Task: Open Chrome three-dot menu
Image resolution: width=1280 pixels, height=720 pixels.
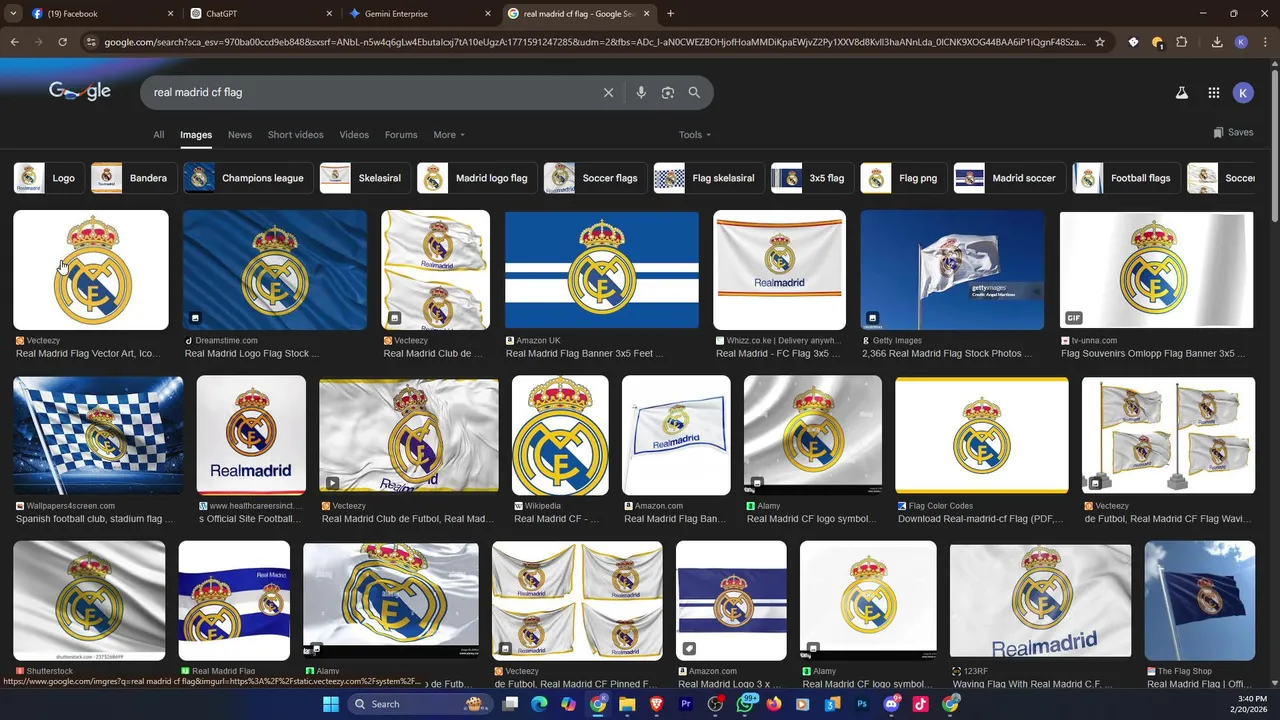Action: click(x=1266, y=42)
